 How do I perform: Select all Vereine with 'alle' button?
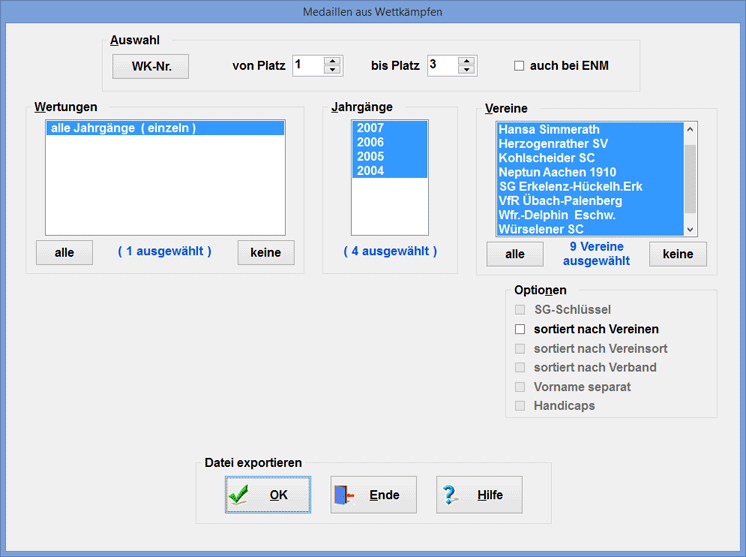(515, 254)
